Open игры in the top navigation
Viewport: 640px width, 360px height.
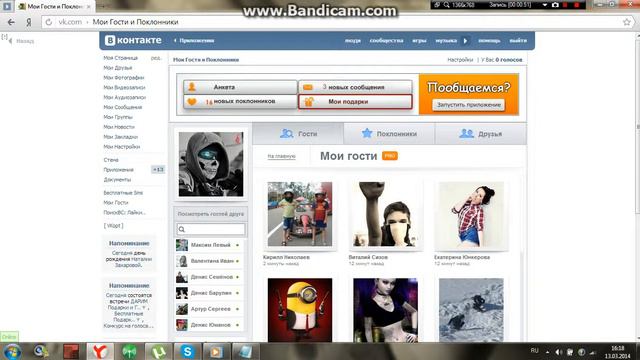coord(419,40)
